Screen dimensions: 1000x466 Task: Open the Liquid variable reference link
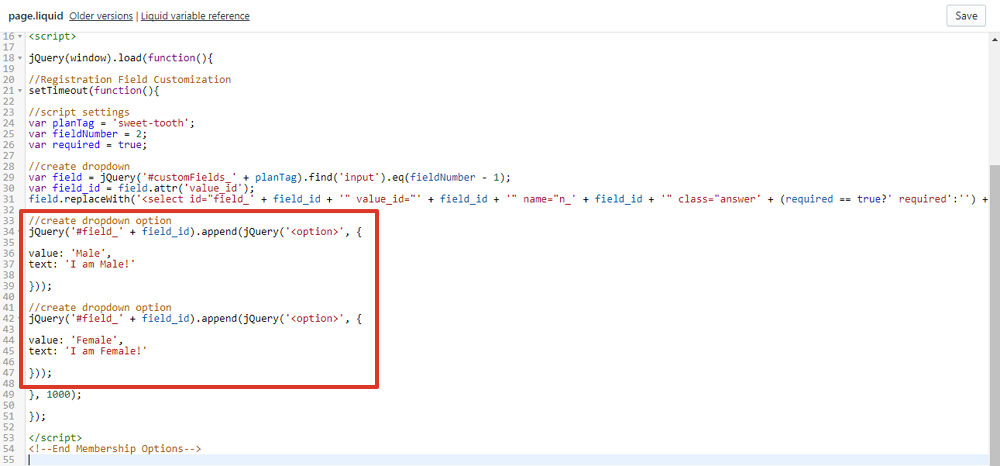pos(195,16)
